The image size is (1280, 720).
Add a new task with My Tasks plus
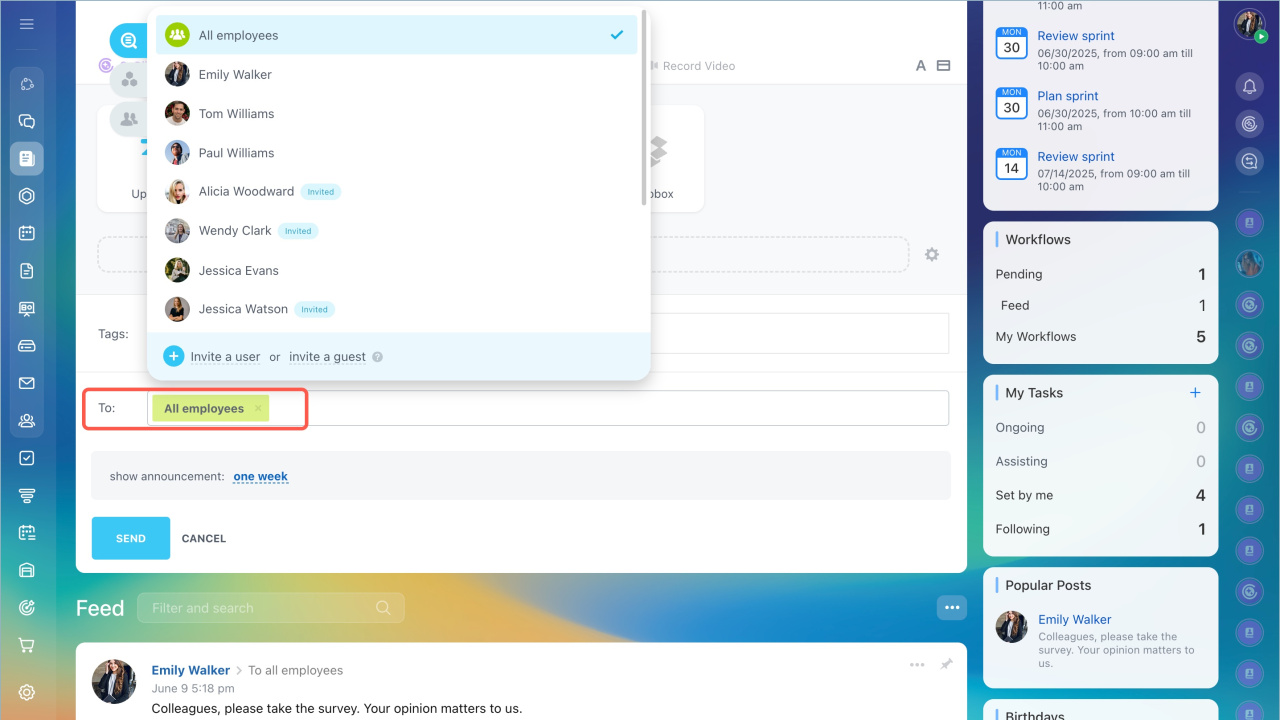coord(1195,393)
